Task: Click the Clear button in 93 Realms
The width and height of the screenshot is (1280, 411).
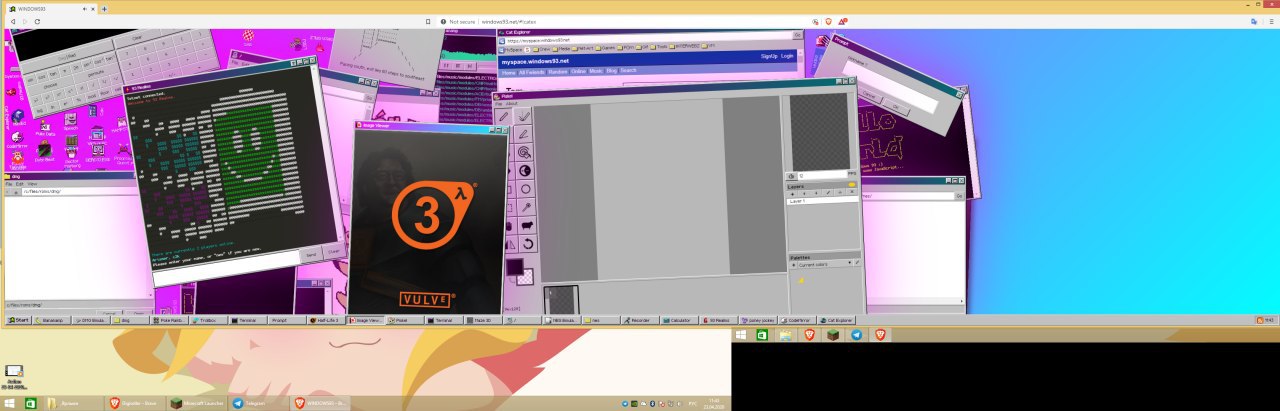Action: pyautogui.click(x=334, y=252)
